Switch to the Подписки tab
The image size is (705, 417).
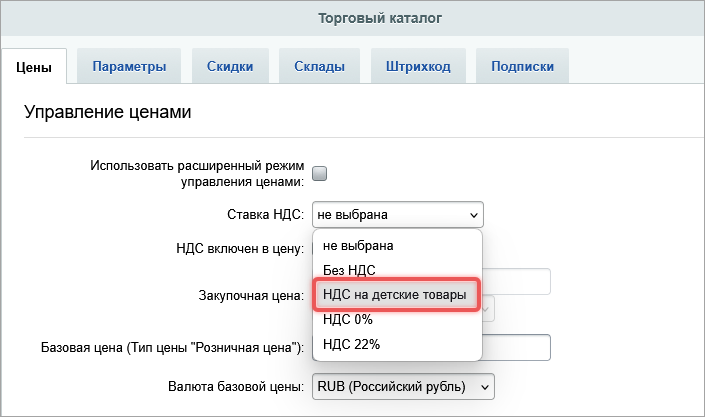[x=523, y=67]
